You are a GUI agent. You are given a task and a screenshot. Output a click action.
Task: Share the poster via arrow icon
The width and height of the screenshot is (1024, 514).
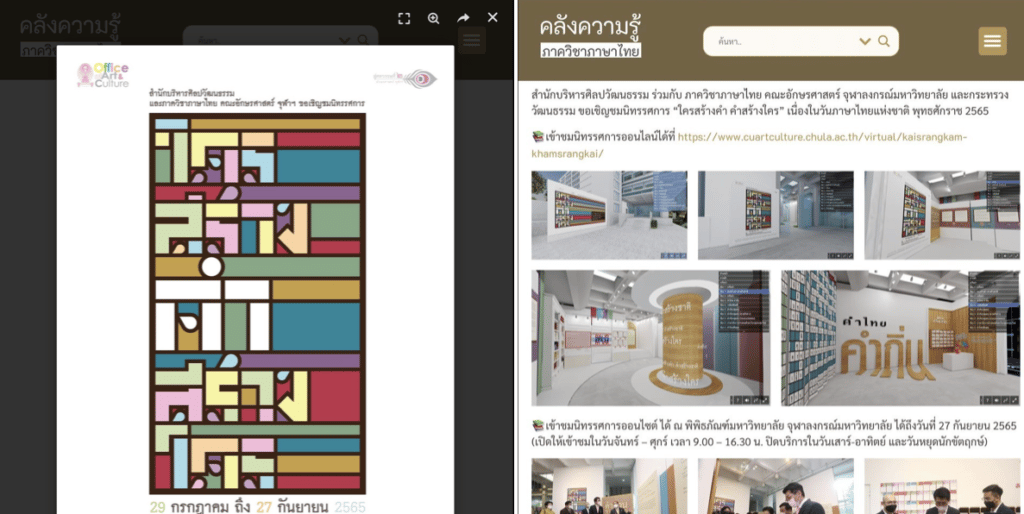pyautogui.click(x=463, y=18)
